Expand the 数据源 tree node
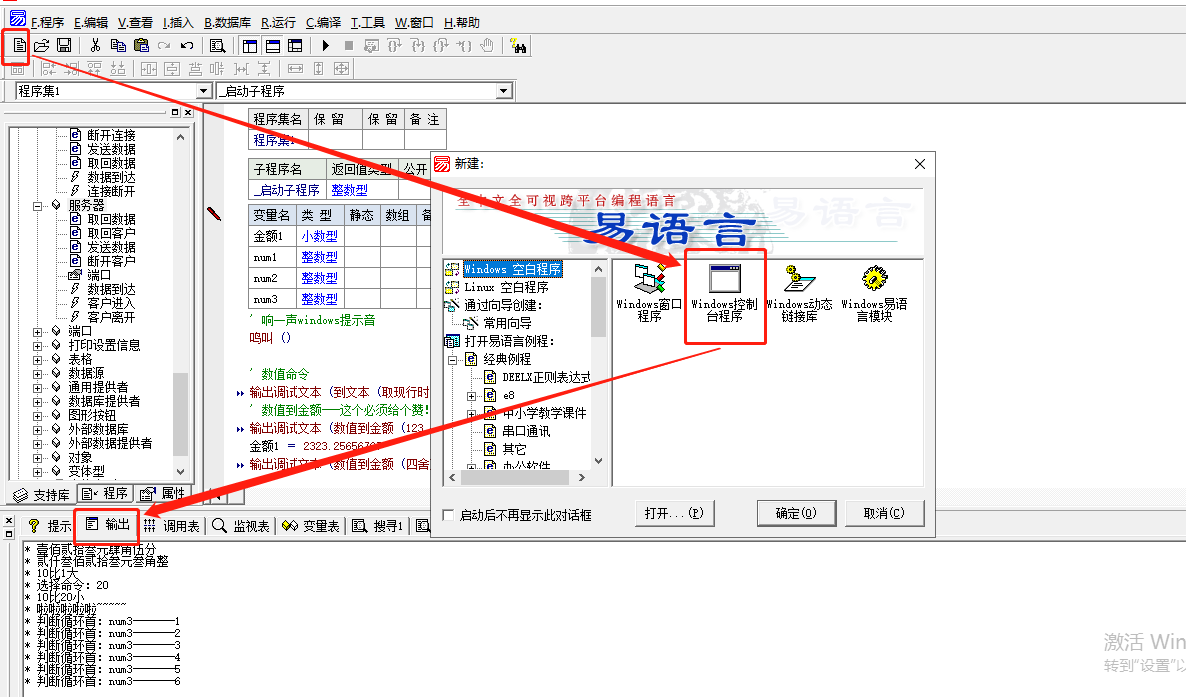The height and width of the screenshot is (697, 1186). 37,374
